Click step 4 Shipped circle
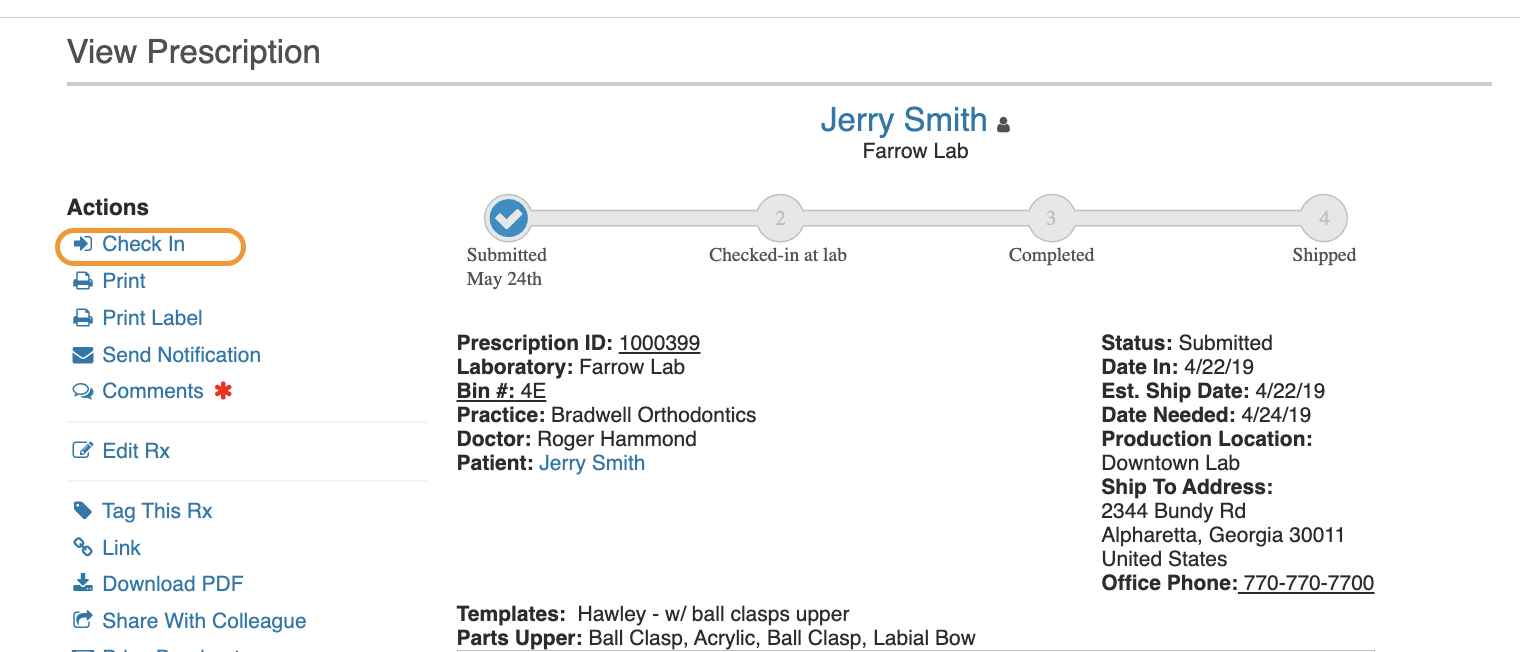The width and height of the screenshot is (1520, 652). click(1324, 217)
